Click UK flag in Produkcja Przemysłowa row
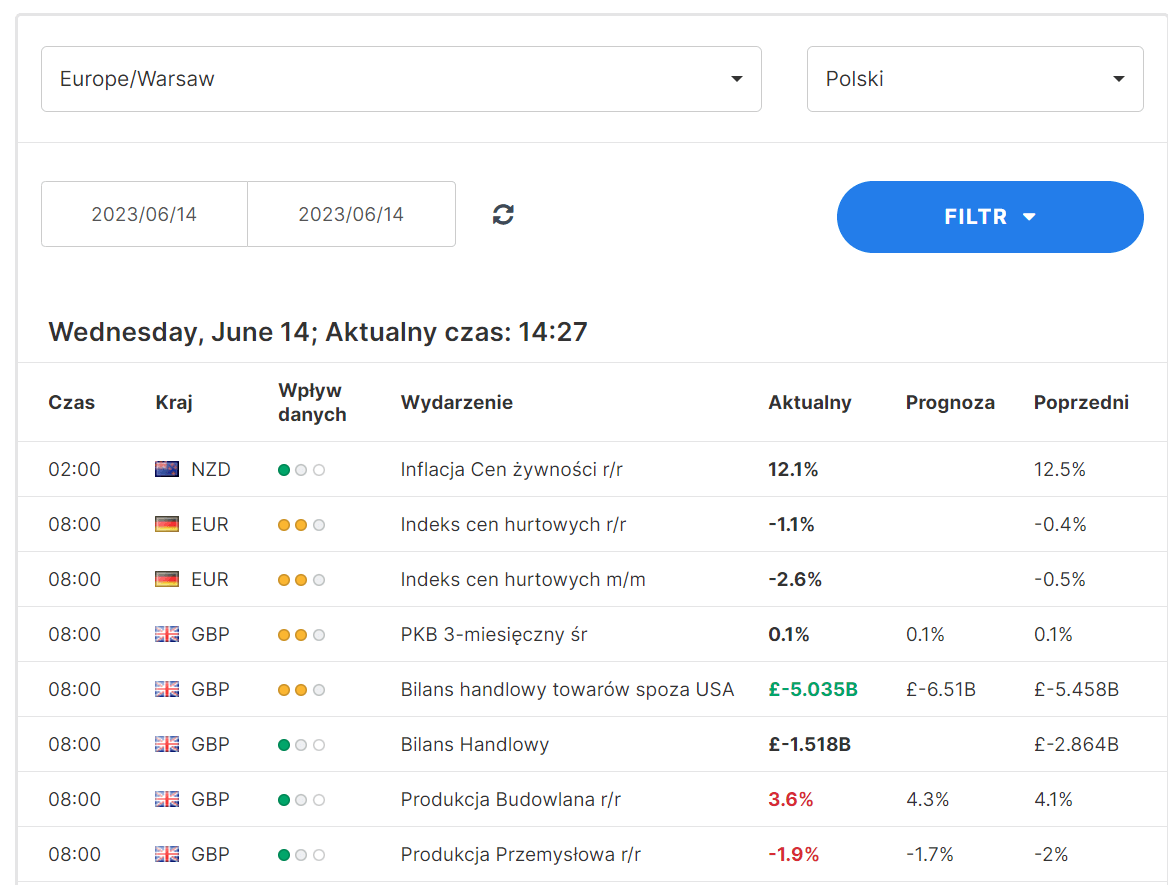The image size is (1168, 885). tap(167, 854)
